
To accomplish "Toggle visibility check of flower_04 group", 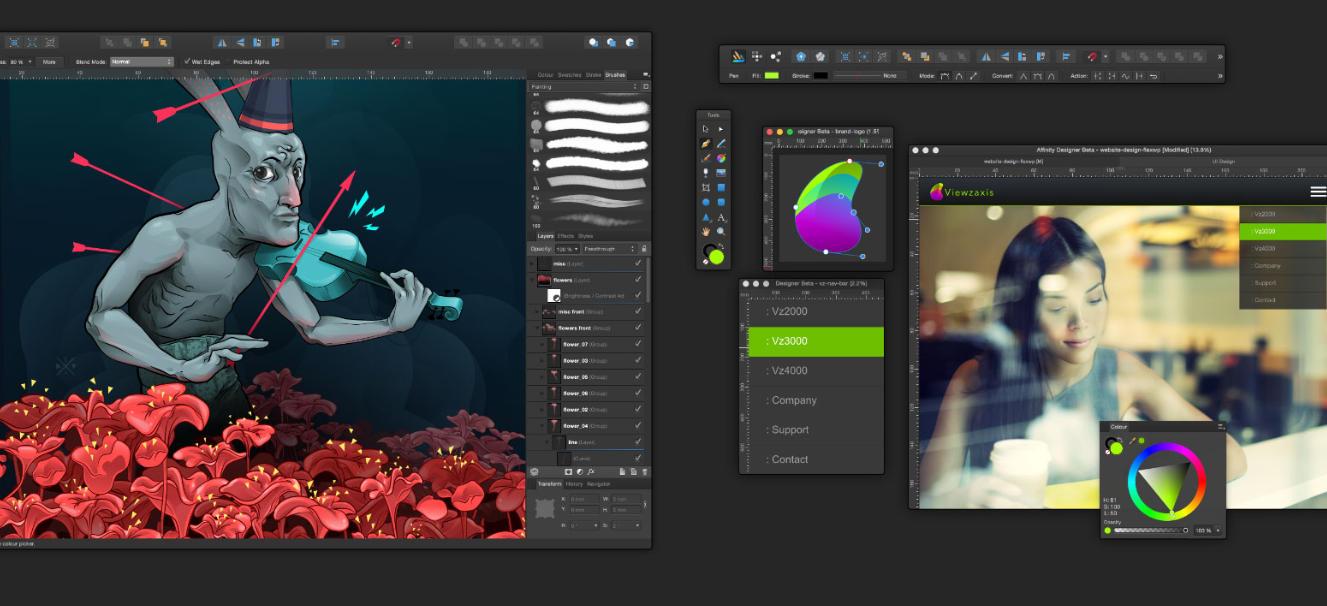I will [x=638, y=426].
